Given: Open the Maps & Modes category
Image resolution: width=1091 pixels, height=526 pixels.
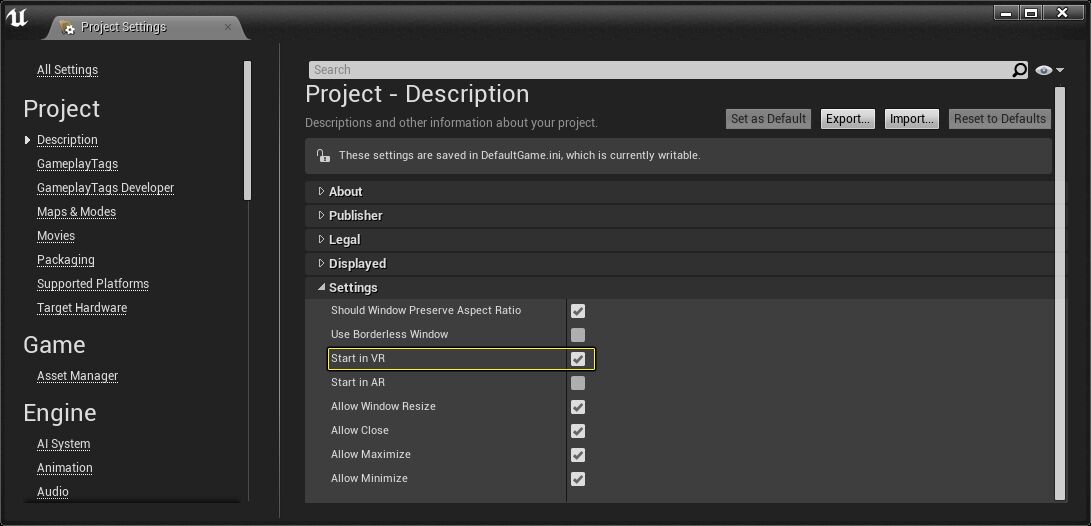Looking at the screenshot, I should coord(76,212).
